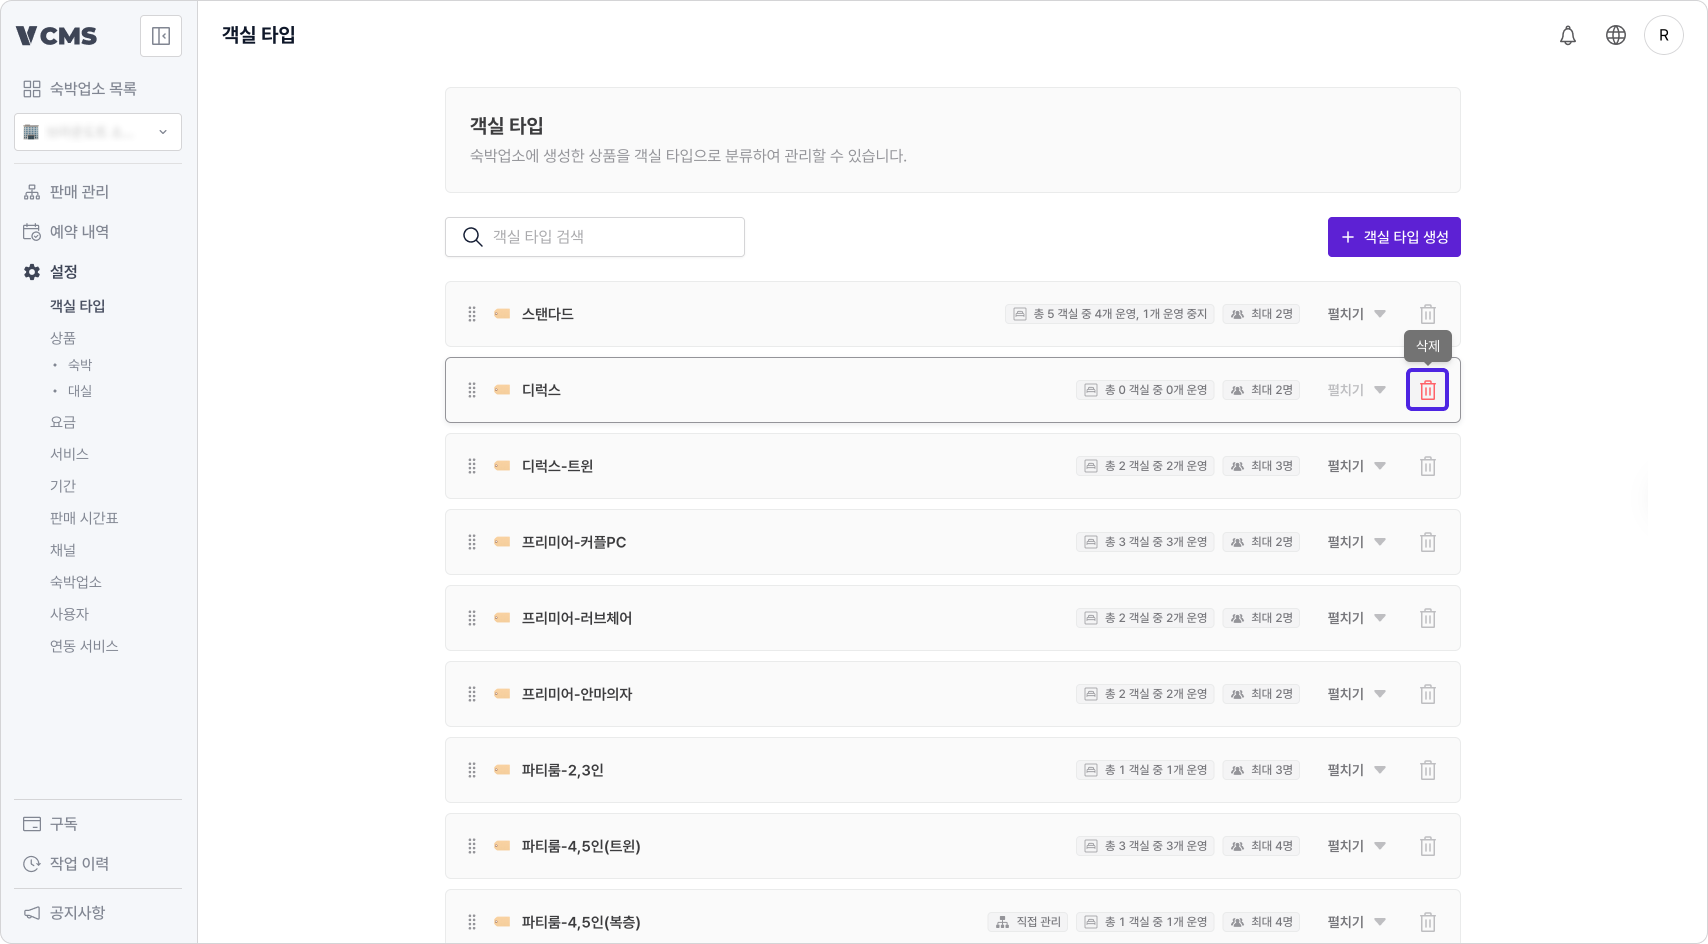This screenshot has width=1708, height=944.
Task: Open 판매 관리 via its sidebar icon
Action: (x=30, y=191)
